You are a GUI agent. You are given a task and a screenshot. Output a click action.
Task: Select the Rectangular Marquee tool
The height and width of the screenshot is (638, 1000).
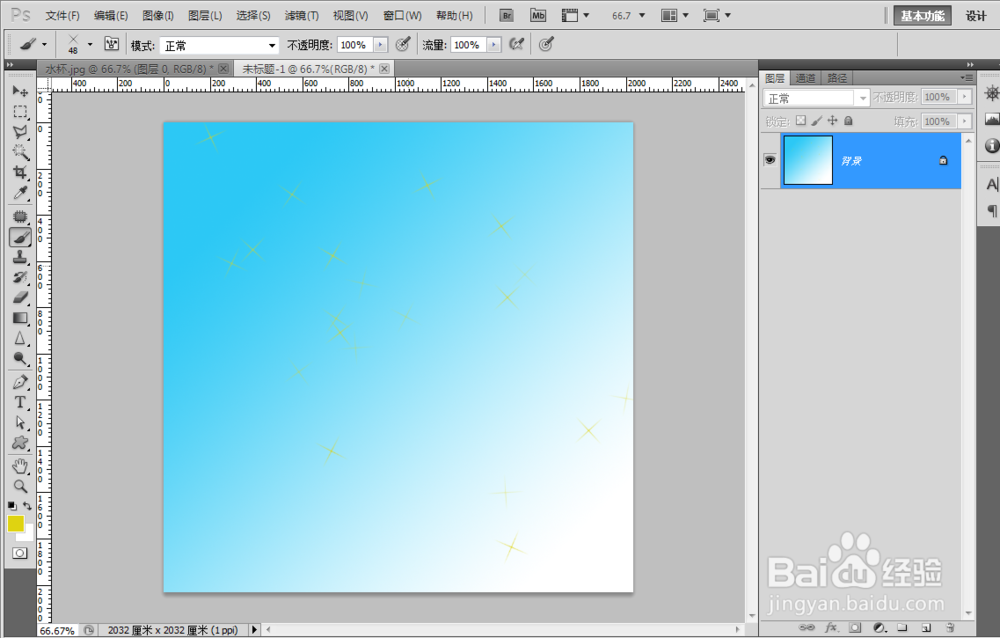click(x=20, y=112)
